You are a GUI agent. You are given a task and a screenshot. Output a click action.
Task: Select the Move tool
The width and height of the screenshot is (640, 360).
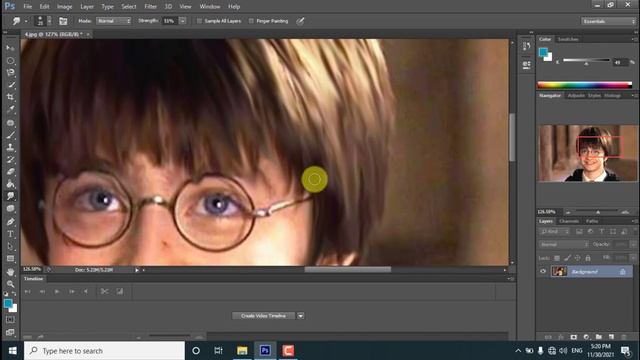tap(10, 48)
